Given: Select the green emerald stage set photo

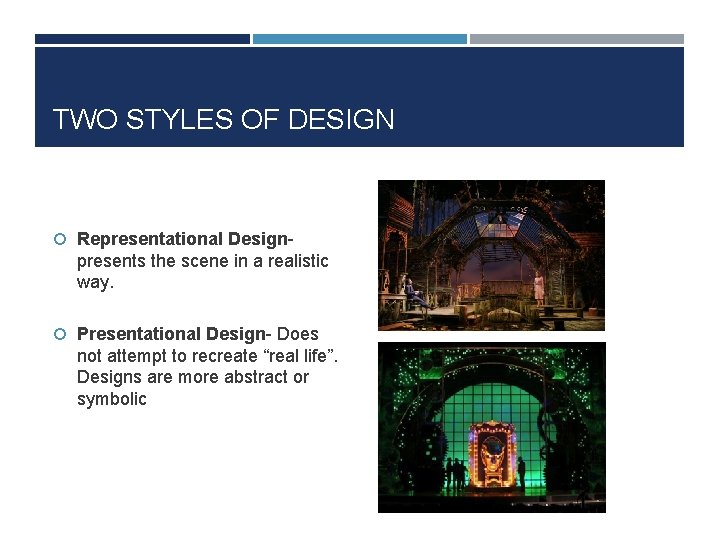Looking at the screenshot, I should (492, 428).
